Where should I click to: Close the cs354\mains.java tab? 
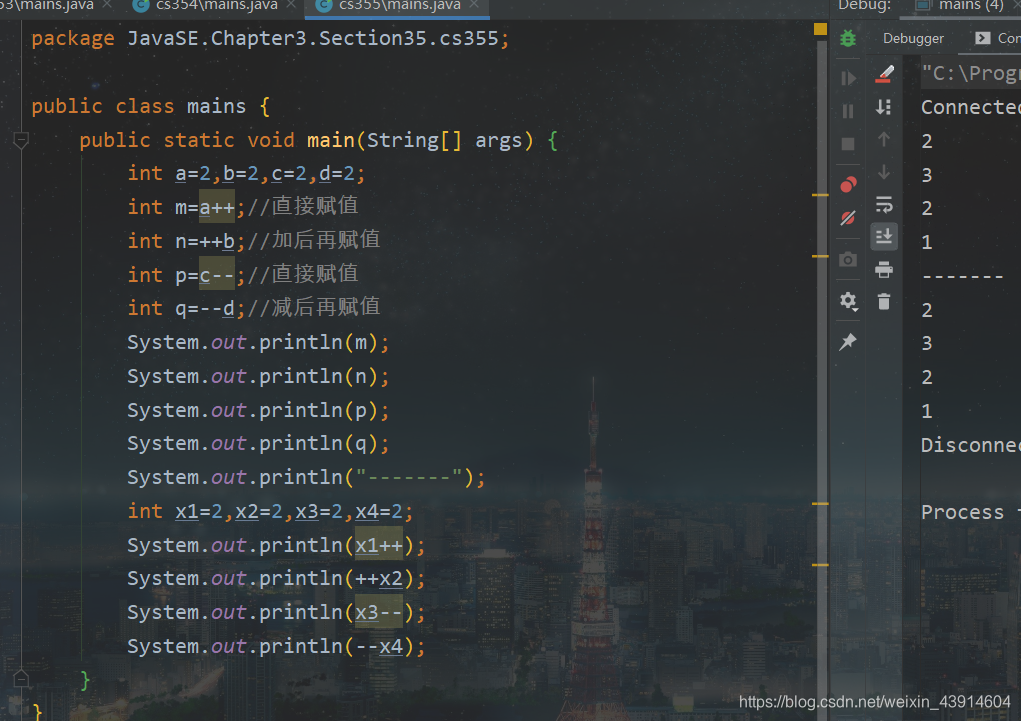tap(291, 5)
